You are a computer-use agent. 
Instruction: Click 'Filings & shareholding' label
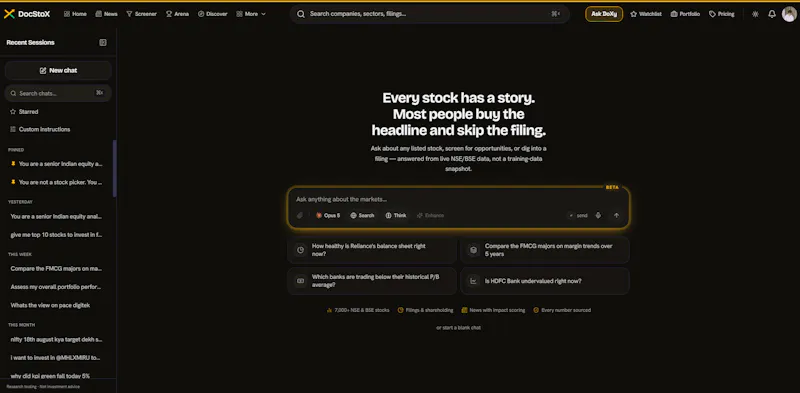426,310
